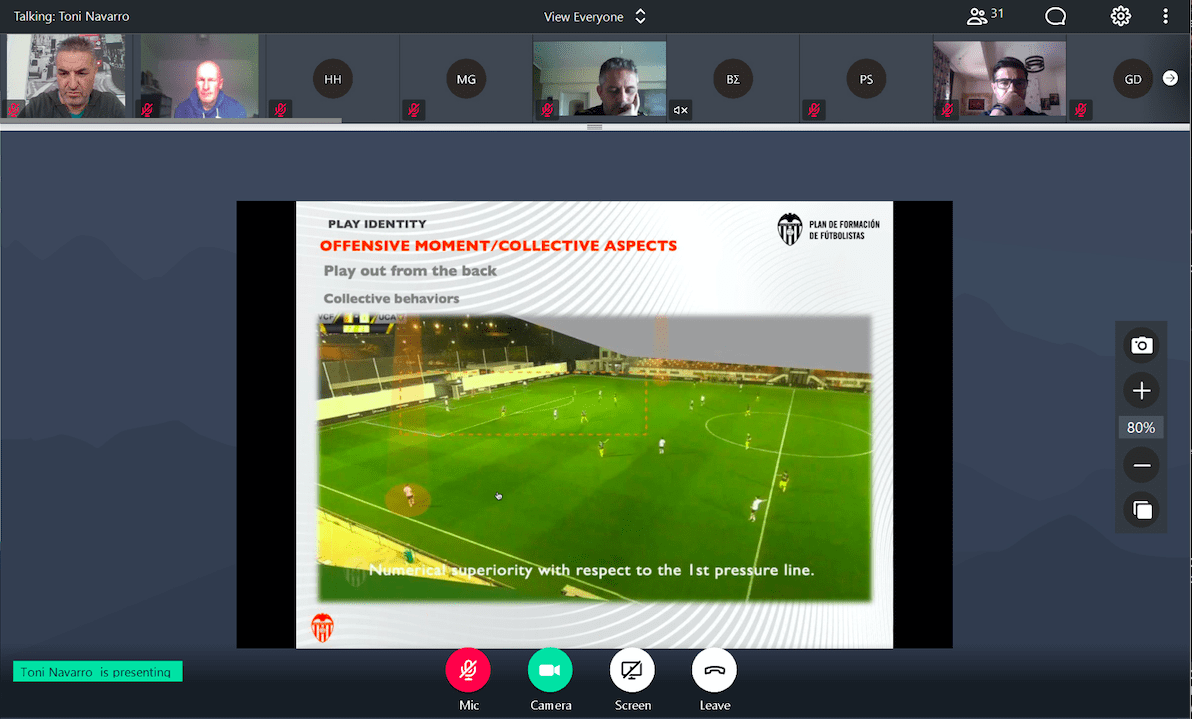Zoom out with the minus button
Viewport: 1192px width, 719px height.
1141,465
